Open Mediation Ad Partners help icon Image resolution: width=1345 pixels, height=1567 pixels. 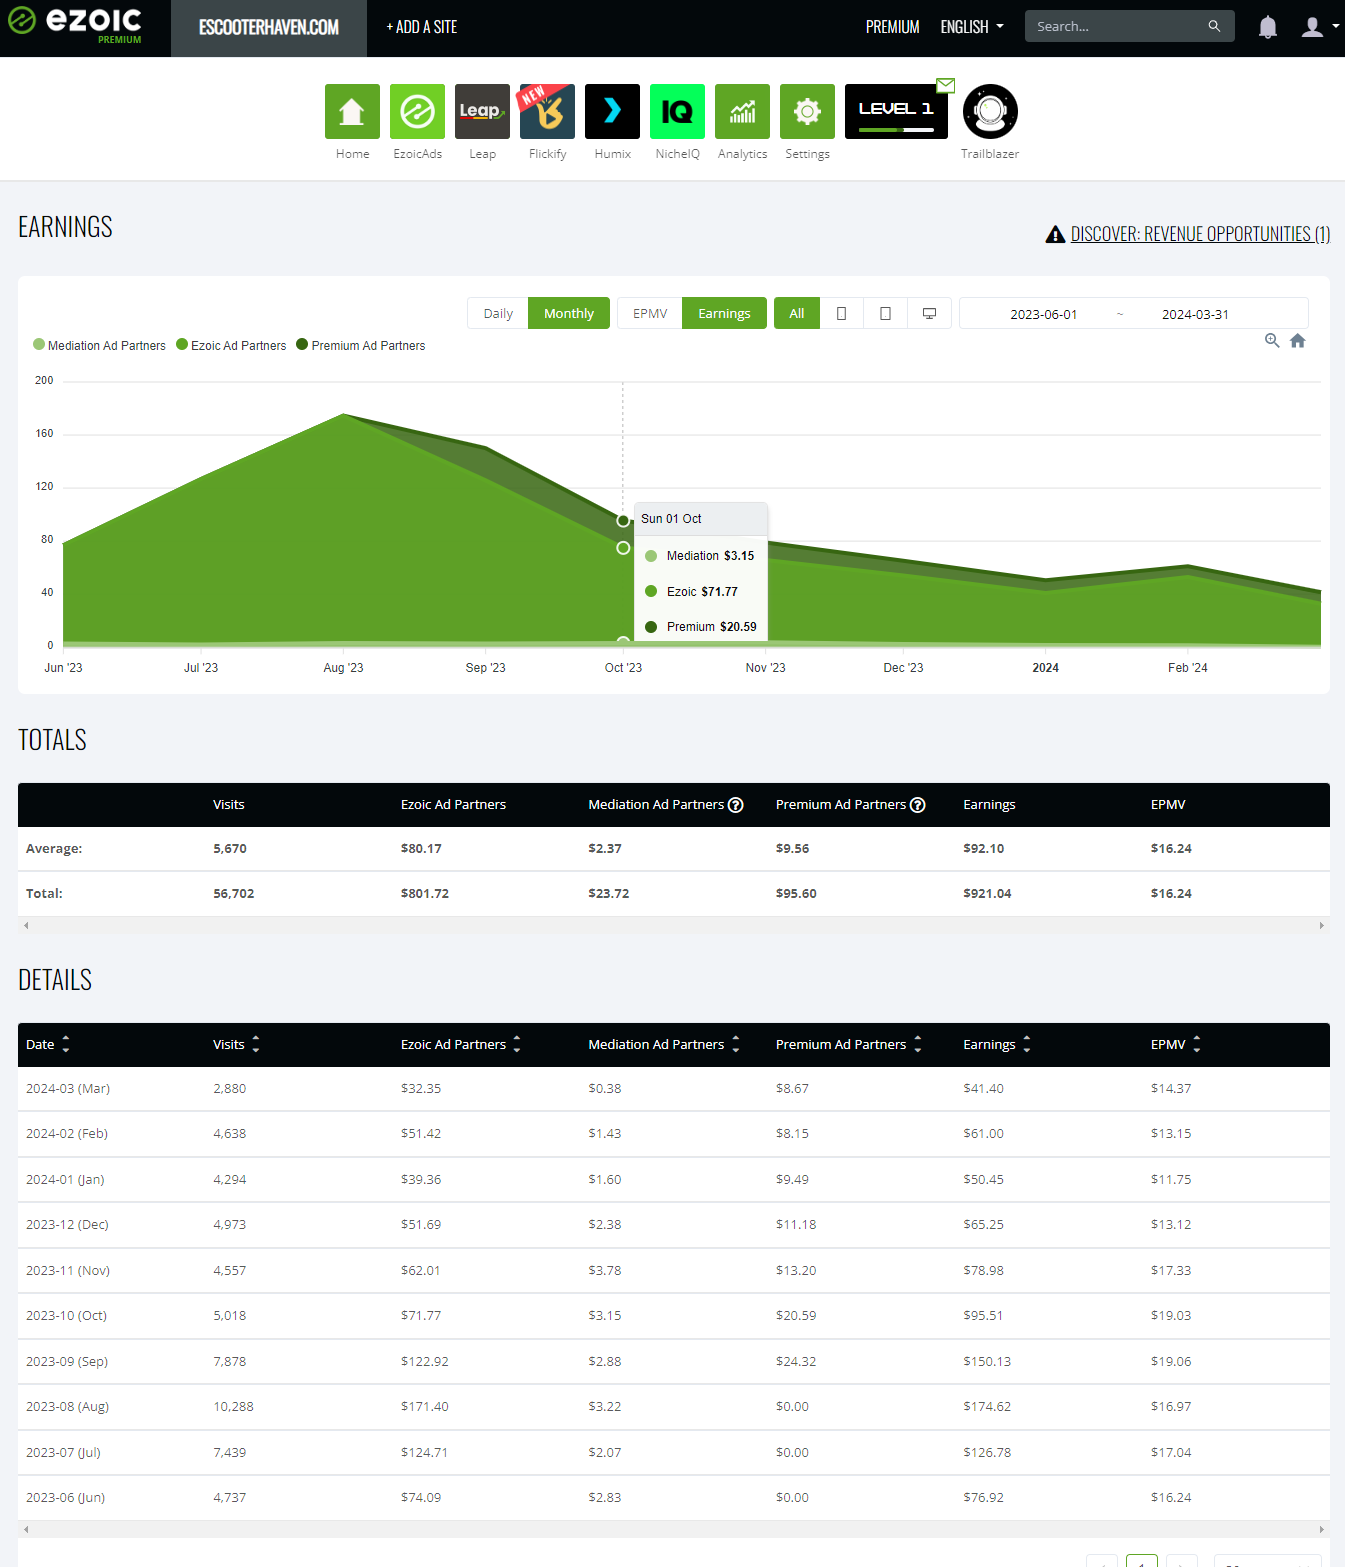tap(736, 805)
